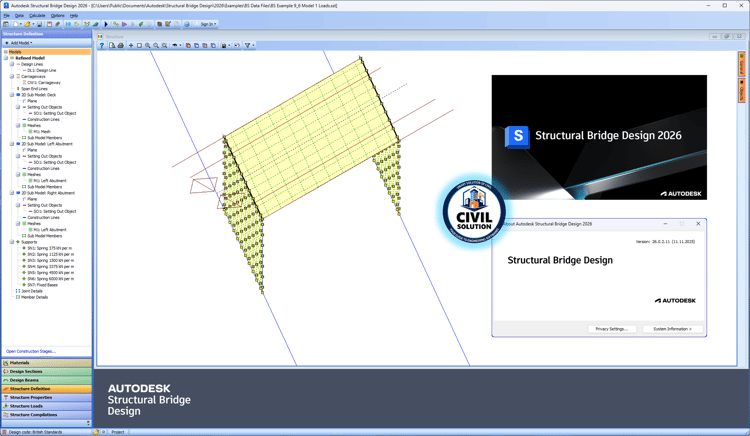
Task: Collapse the 2D Sub Model: Deck node
Action: (x=12, y=95)
